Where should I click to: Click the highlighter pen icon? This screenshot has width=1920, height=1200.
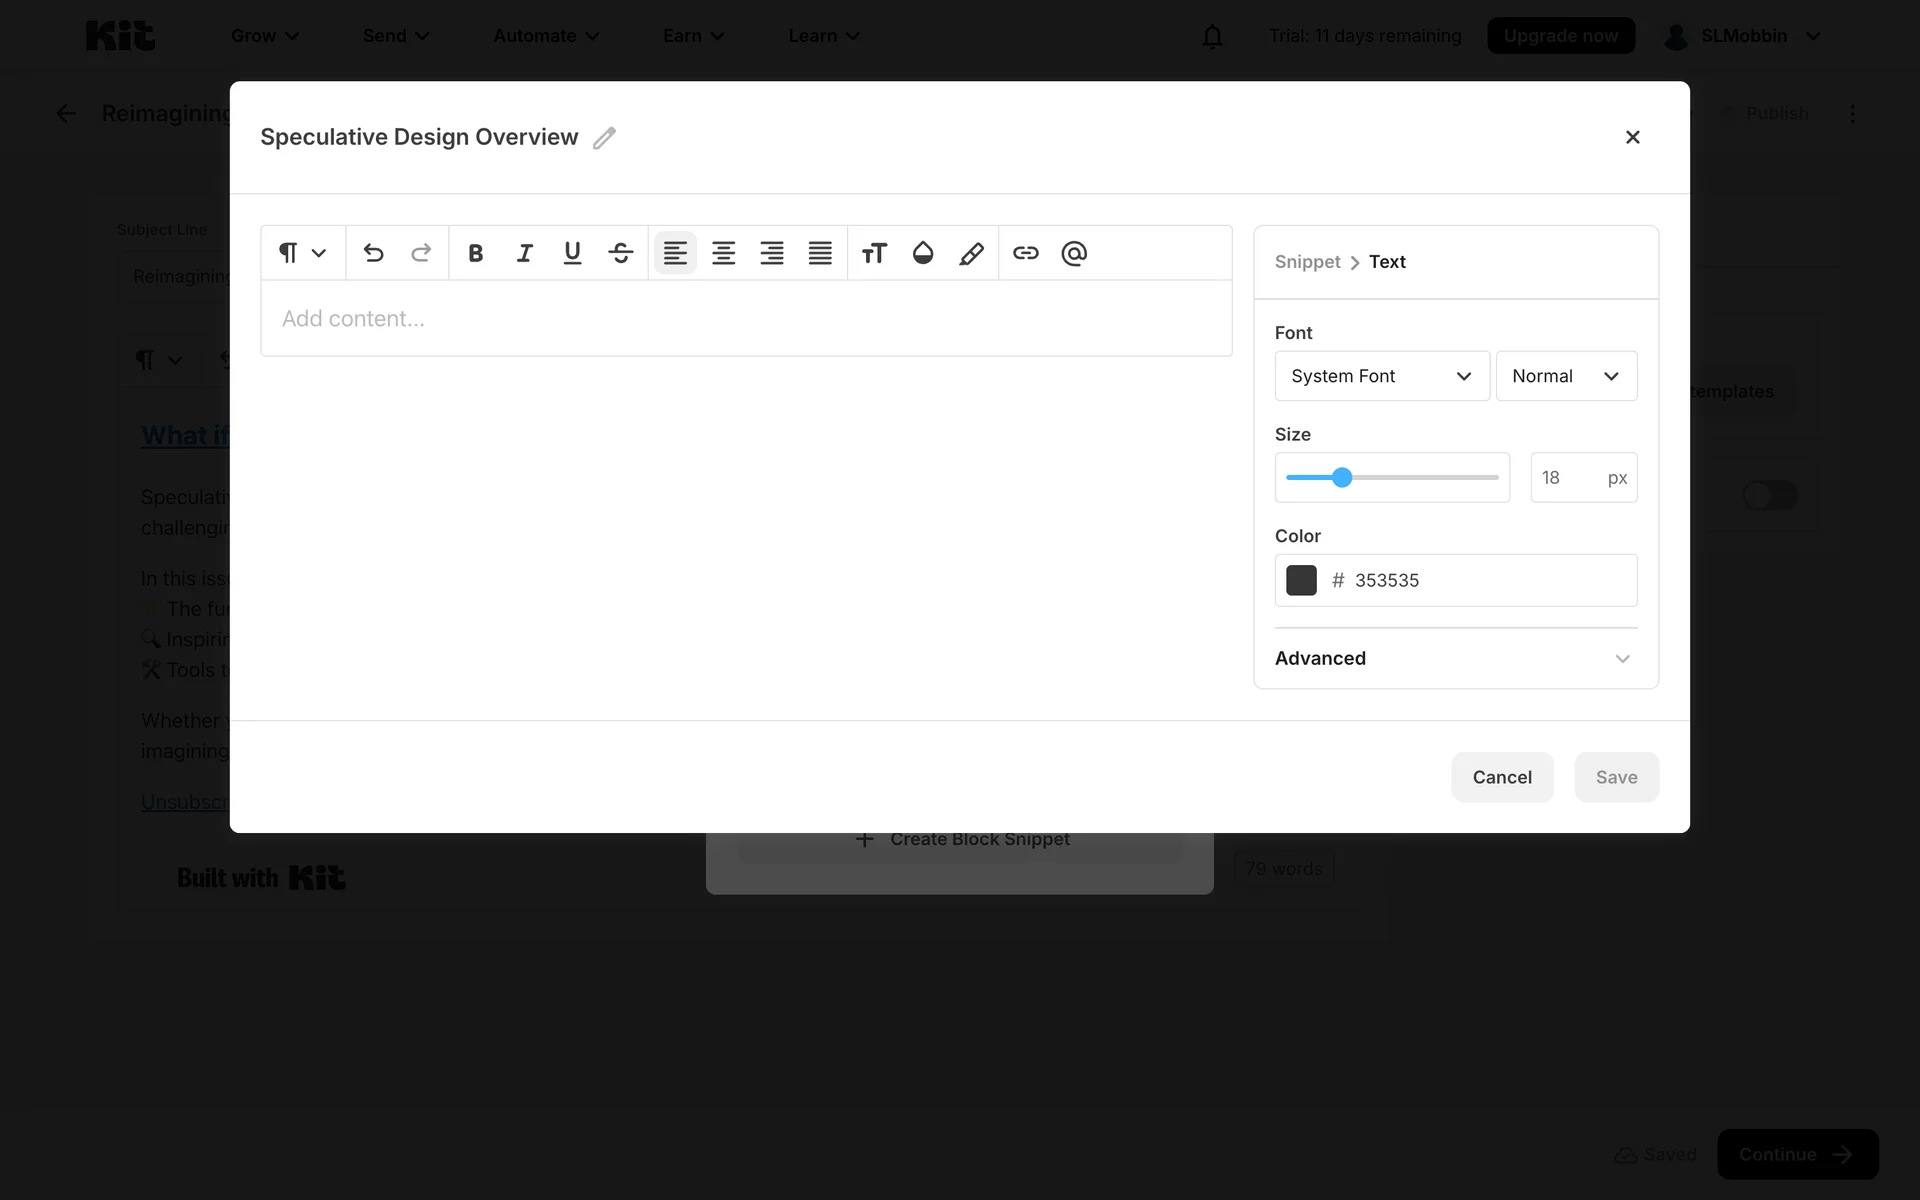click(971, 253)
